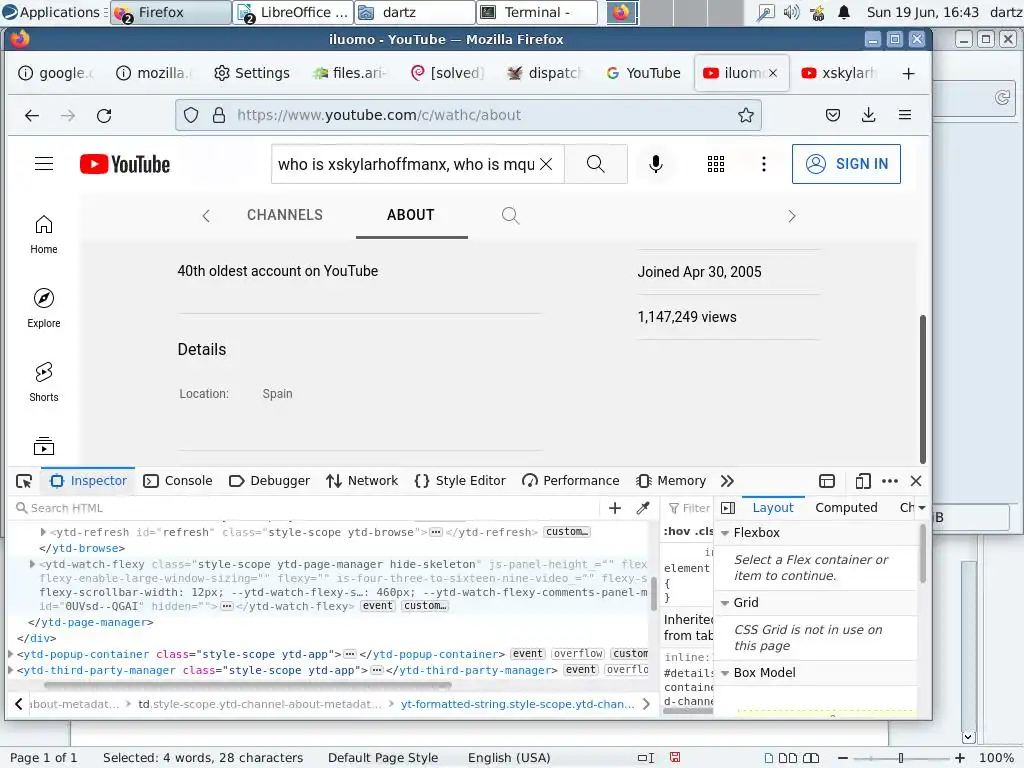Open YouTube apps grid
The width and height of the screenshot is (1024, 768).
716,164
